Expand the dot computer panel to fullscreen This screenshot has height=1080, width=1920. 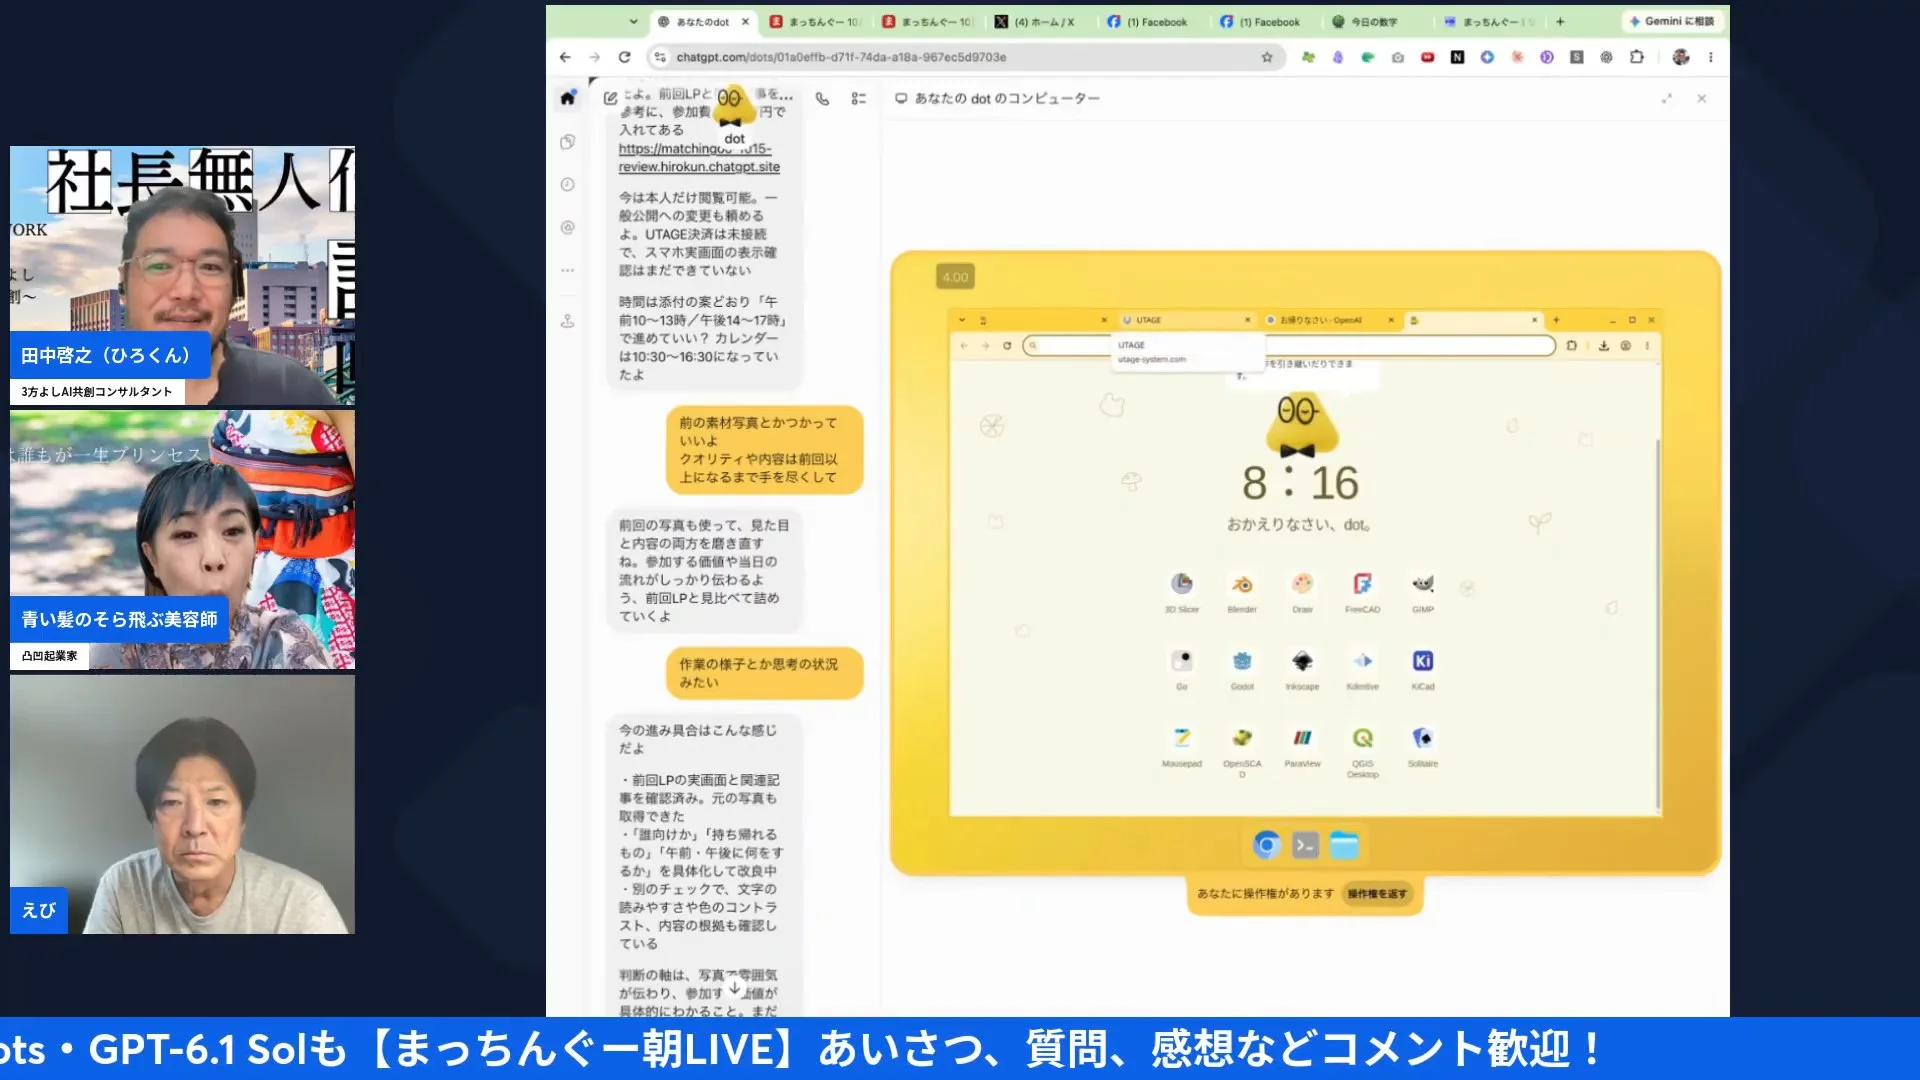1667,99
